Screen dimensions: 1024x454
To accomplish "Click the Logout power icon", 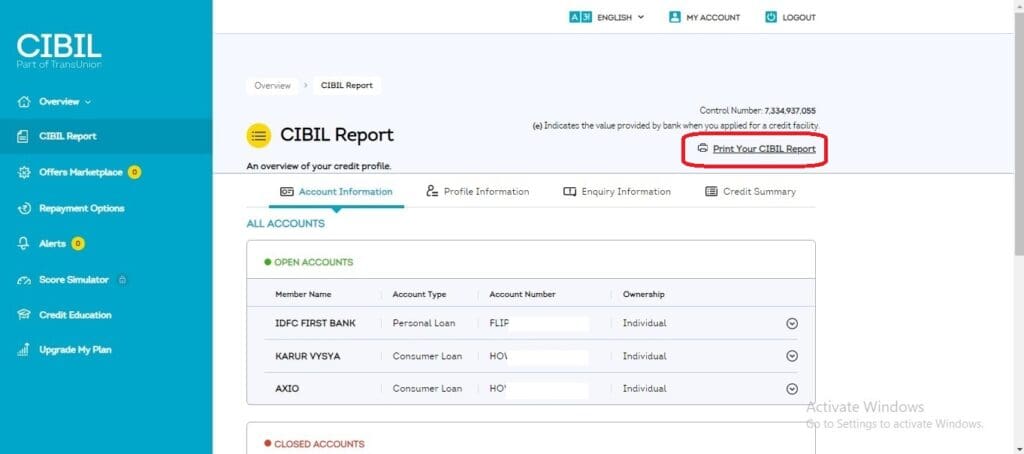I will 771,18.
